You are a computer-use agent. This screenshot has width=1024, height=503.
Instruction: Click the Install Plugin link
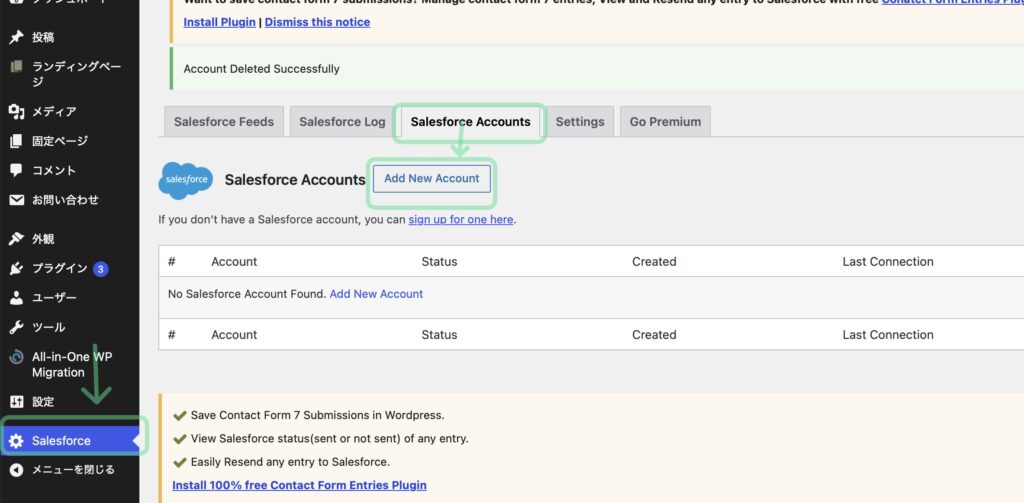[219, 22]
